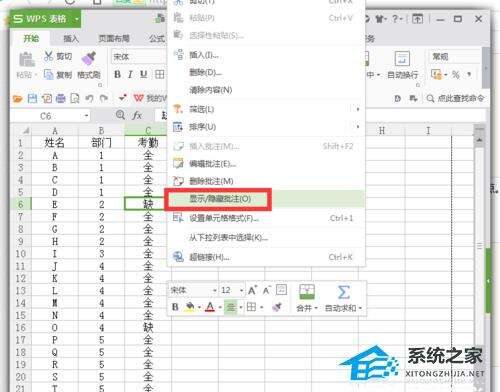Click the increase font size icon in the mini toolbar
Screen dimensions: 500x392
[252, 290]
